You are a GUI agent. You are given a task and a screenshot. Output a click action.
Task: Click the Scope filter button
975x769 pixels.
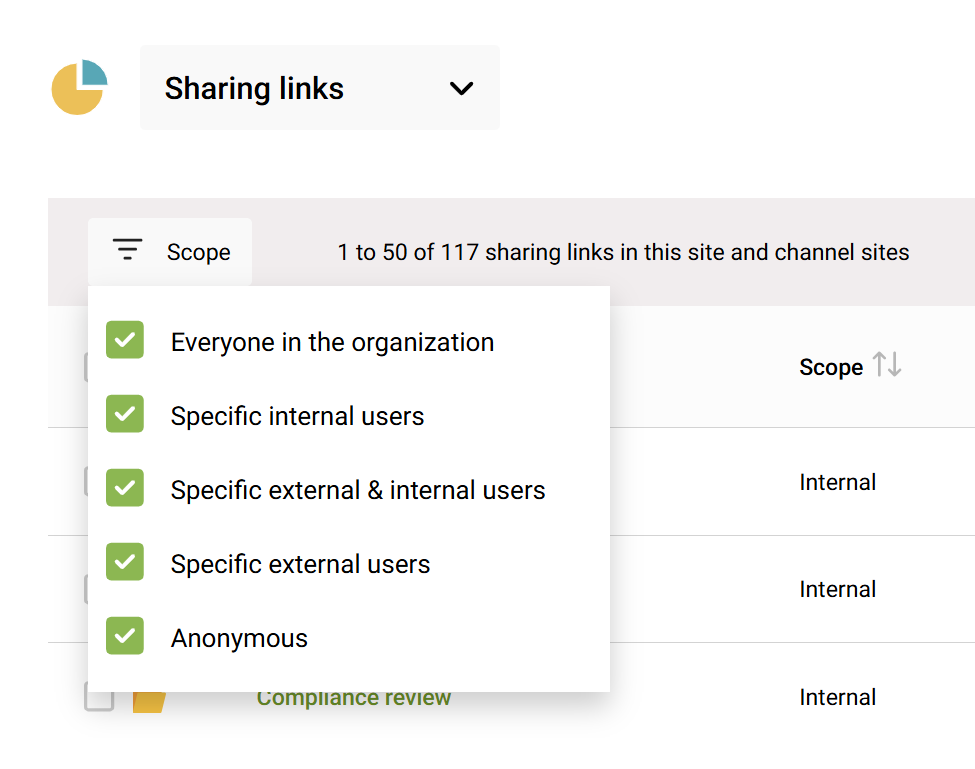(170, 252)
